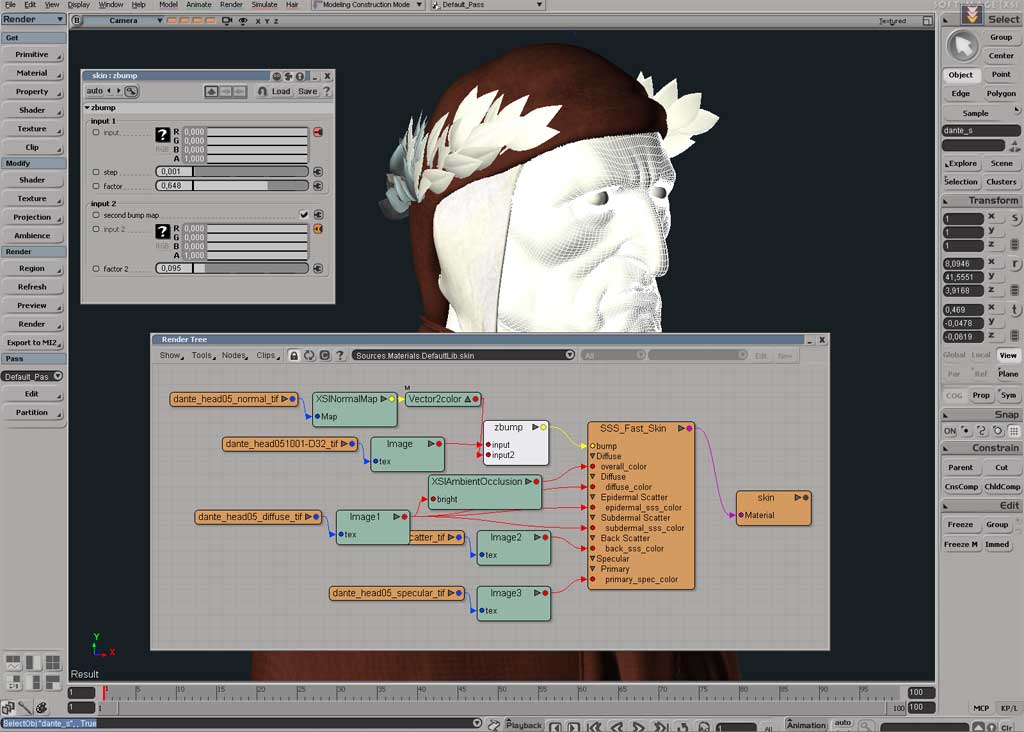
Task: Click the camera icon in viewport header
Action: click(x=227, y=21)
